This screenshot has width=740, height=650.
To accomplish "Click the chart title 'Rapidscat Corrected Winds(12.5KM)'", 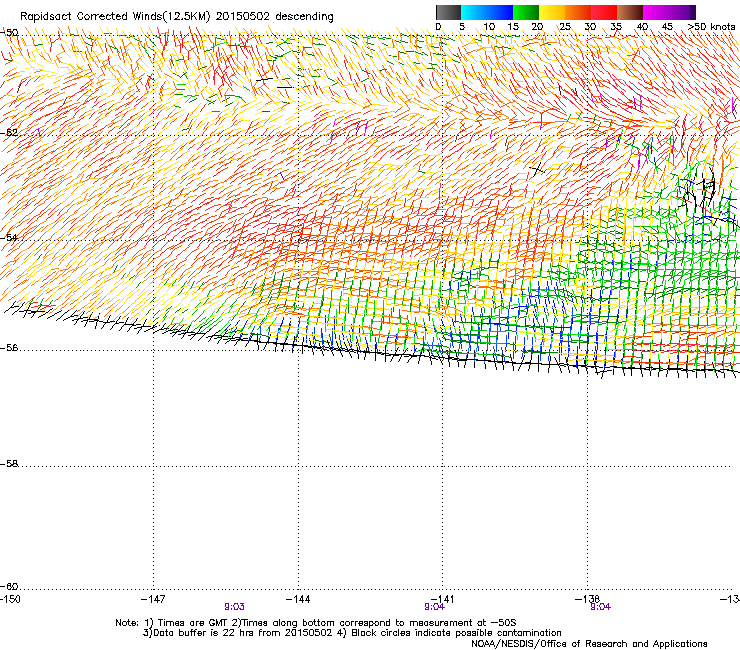I will (x=115, y=17).
